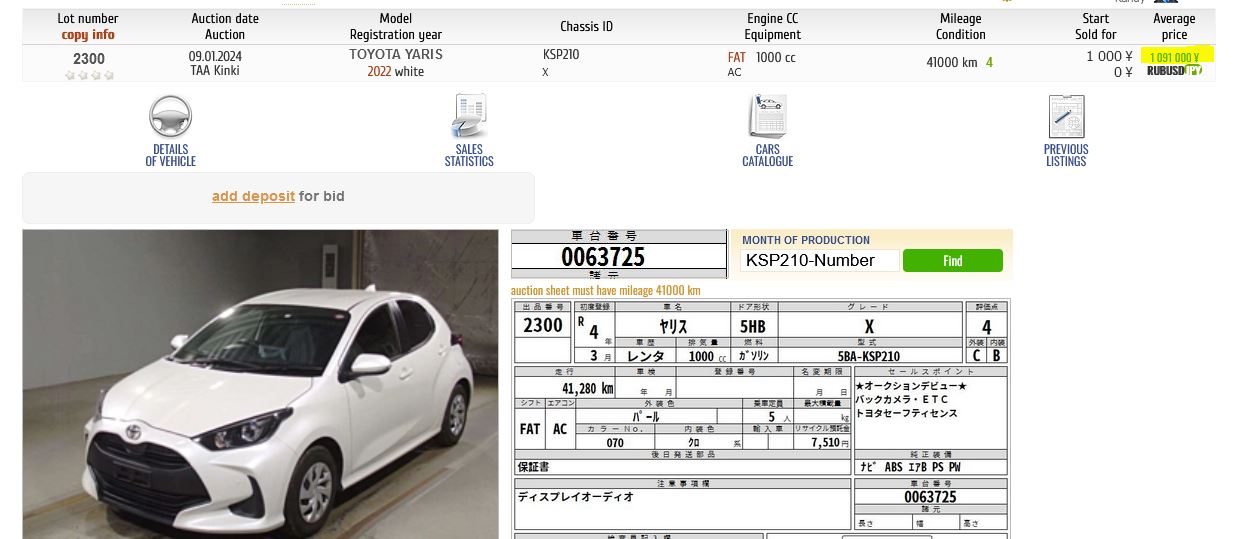Open the auction sheet image

(761, 419)
